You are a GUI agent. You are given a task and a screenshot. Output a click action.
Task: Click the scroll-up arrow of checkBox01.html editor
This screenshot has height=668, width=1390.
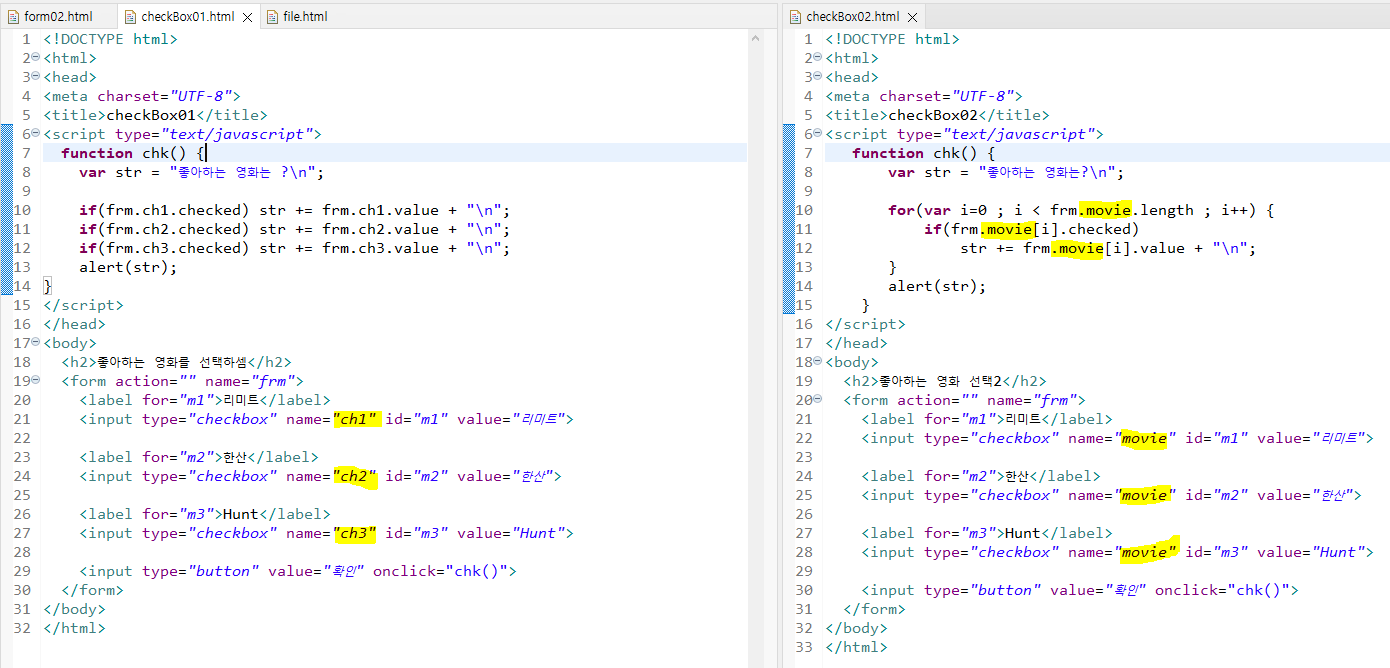(x=755, y=37)
